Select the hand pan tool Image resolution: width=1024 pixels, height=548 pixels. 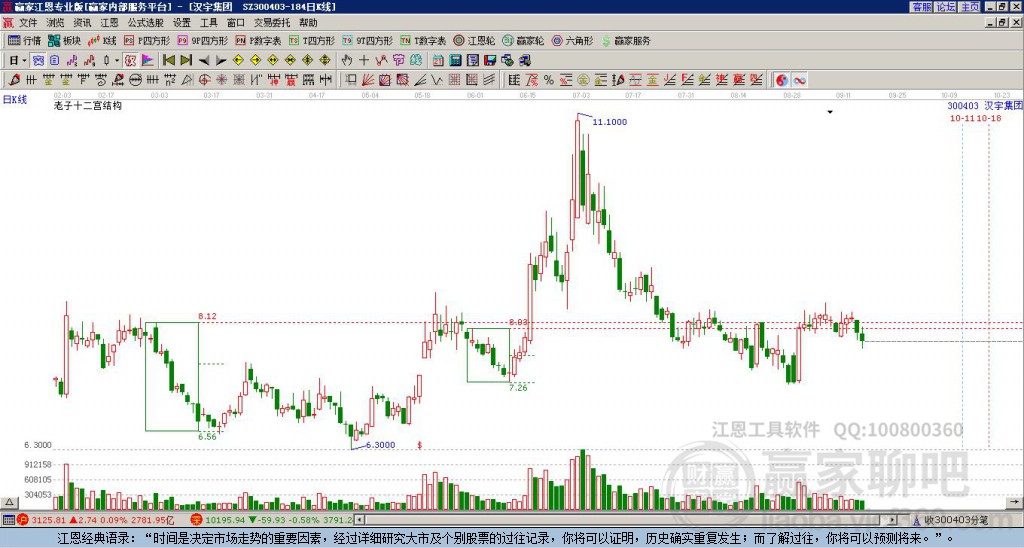click(x=347, y=60)
